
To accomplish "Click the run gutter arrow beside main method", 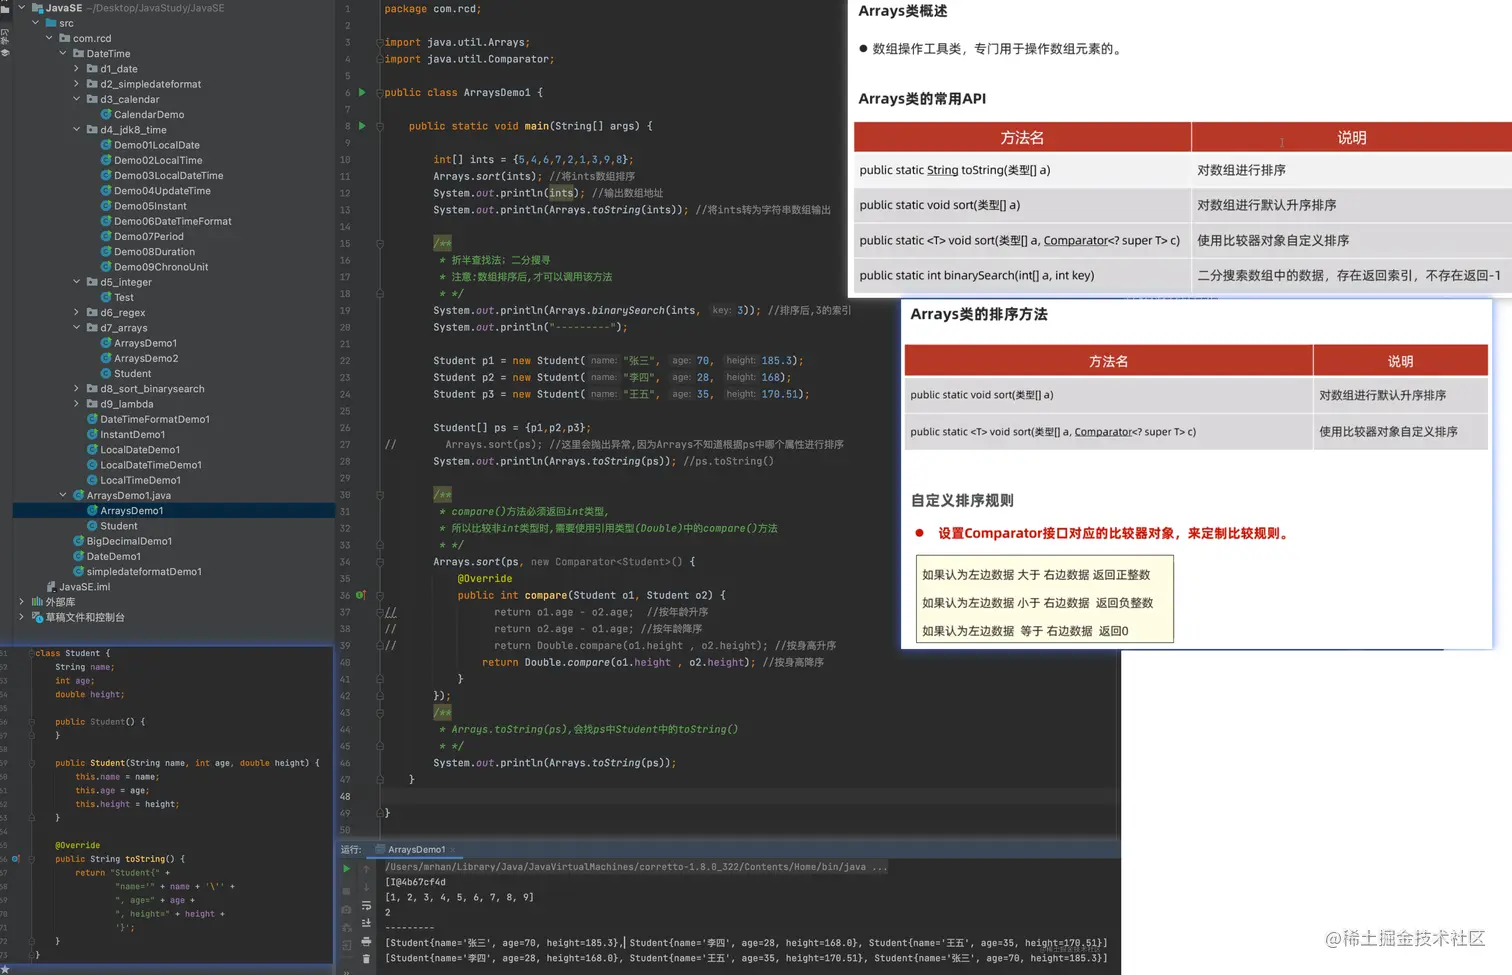I will click(x=362, y=126).
